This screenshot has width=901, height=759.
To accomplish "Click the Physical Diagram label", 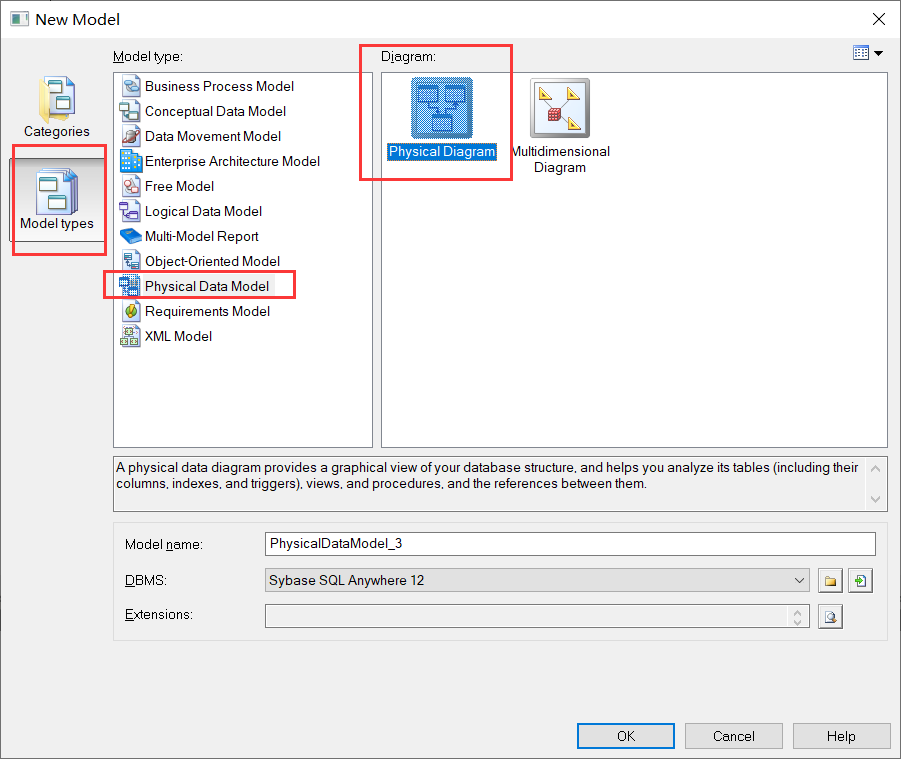I will pos(442,152).
